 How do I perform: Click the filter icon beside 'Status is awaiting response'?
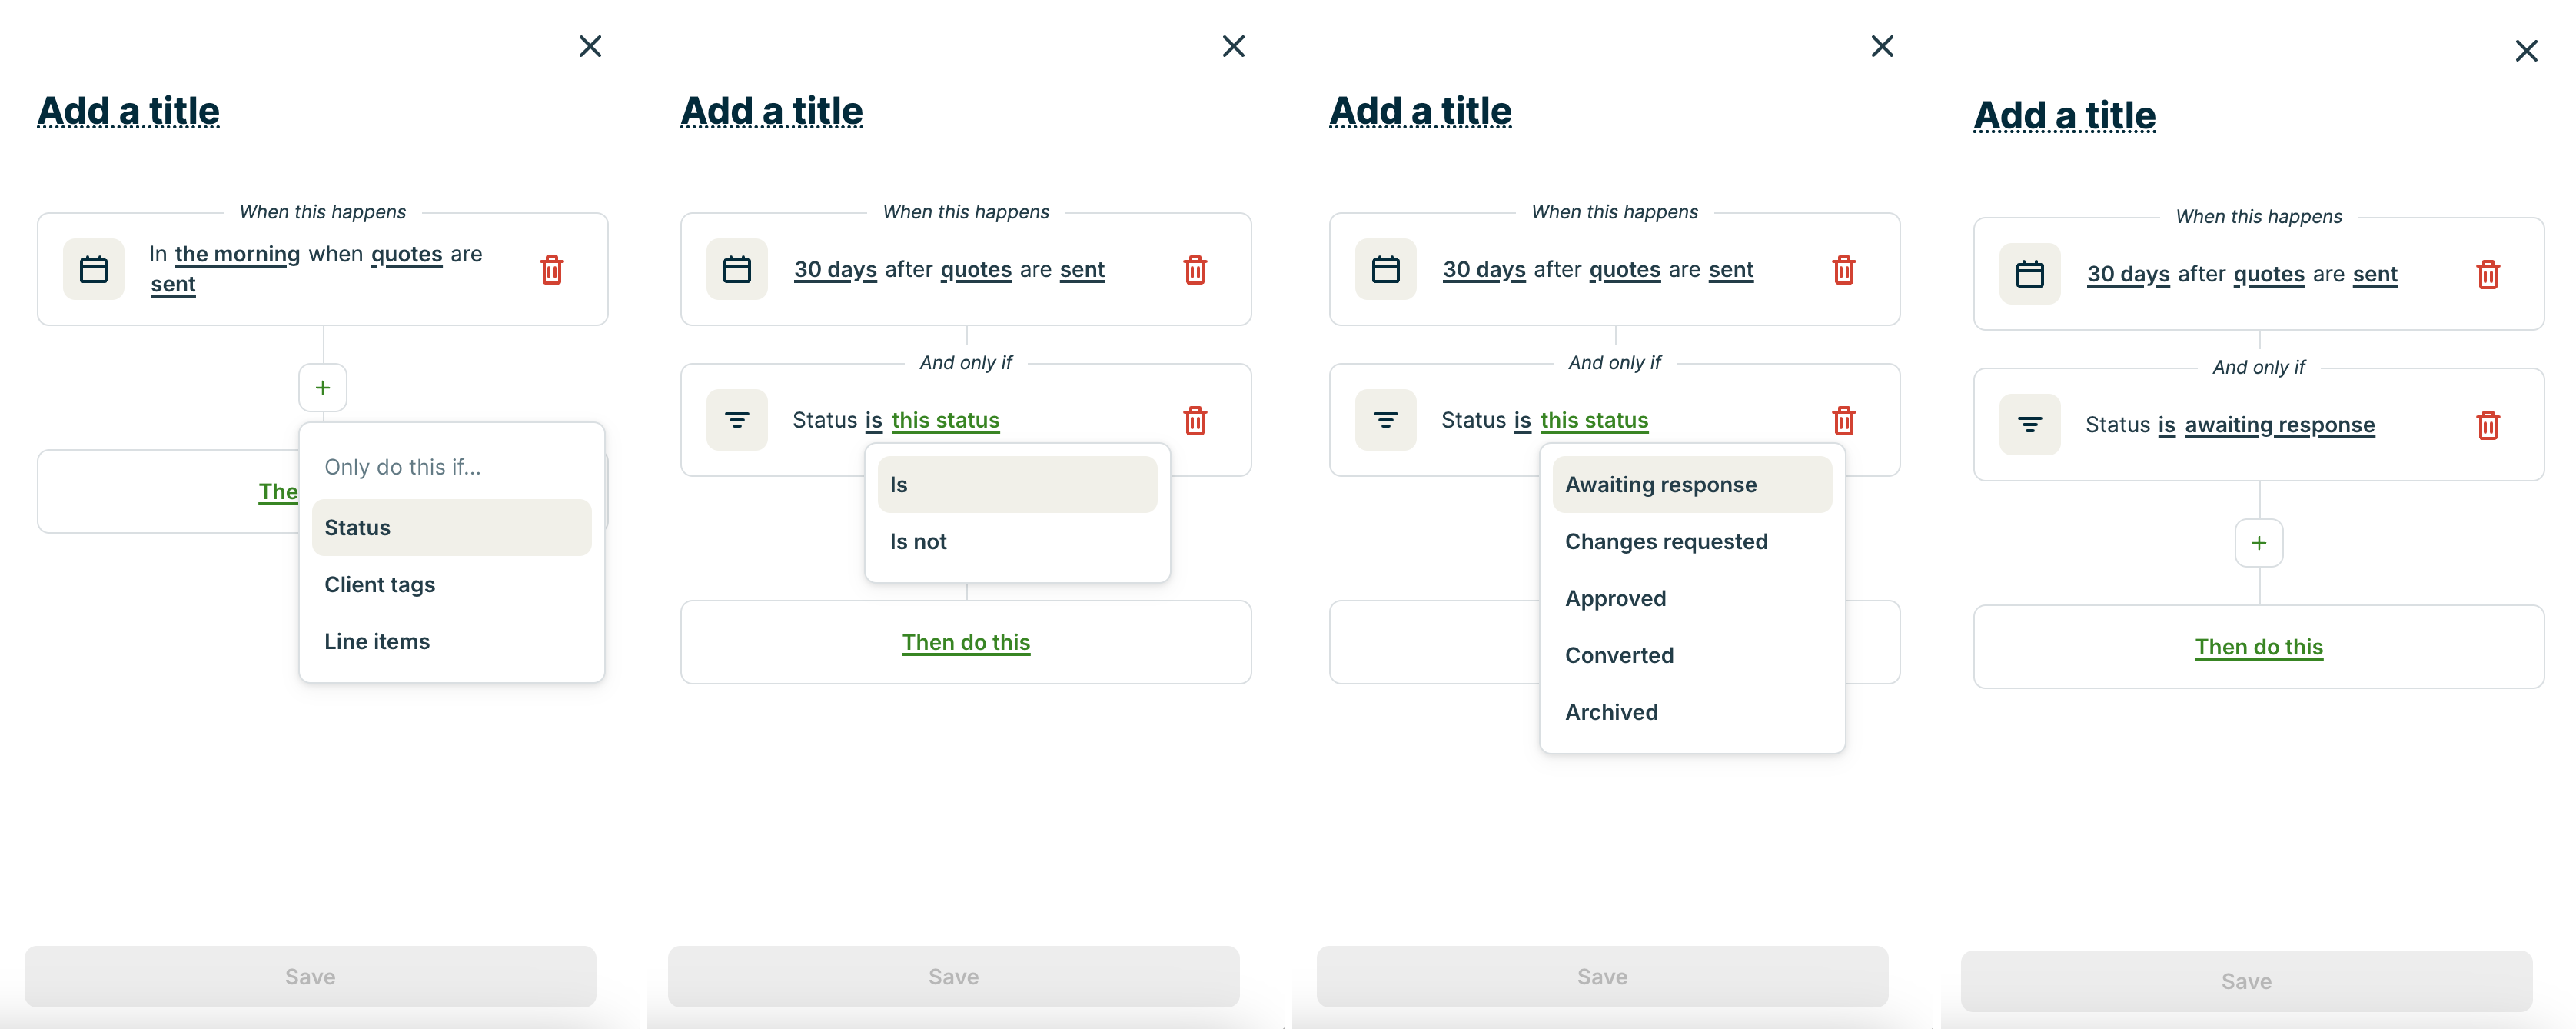pyautogui.click(x=2029, y=425)
